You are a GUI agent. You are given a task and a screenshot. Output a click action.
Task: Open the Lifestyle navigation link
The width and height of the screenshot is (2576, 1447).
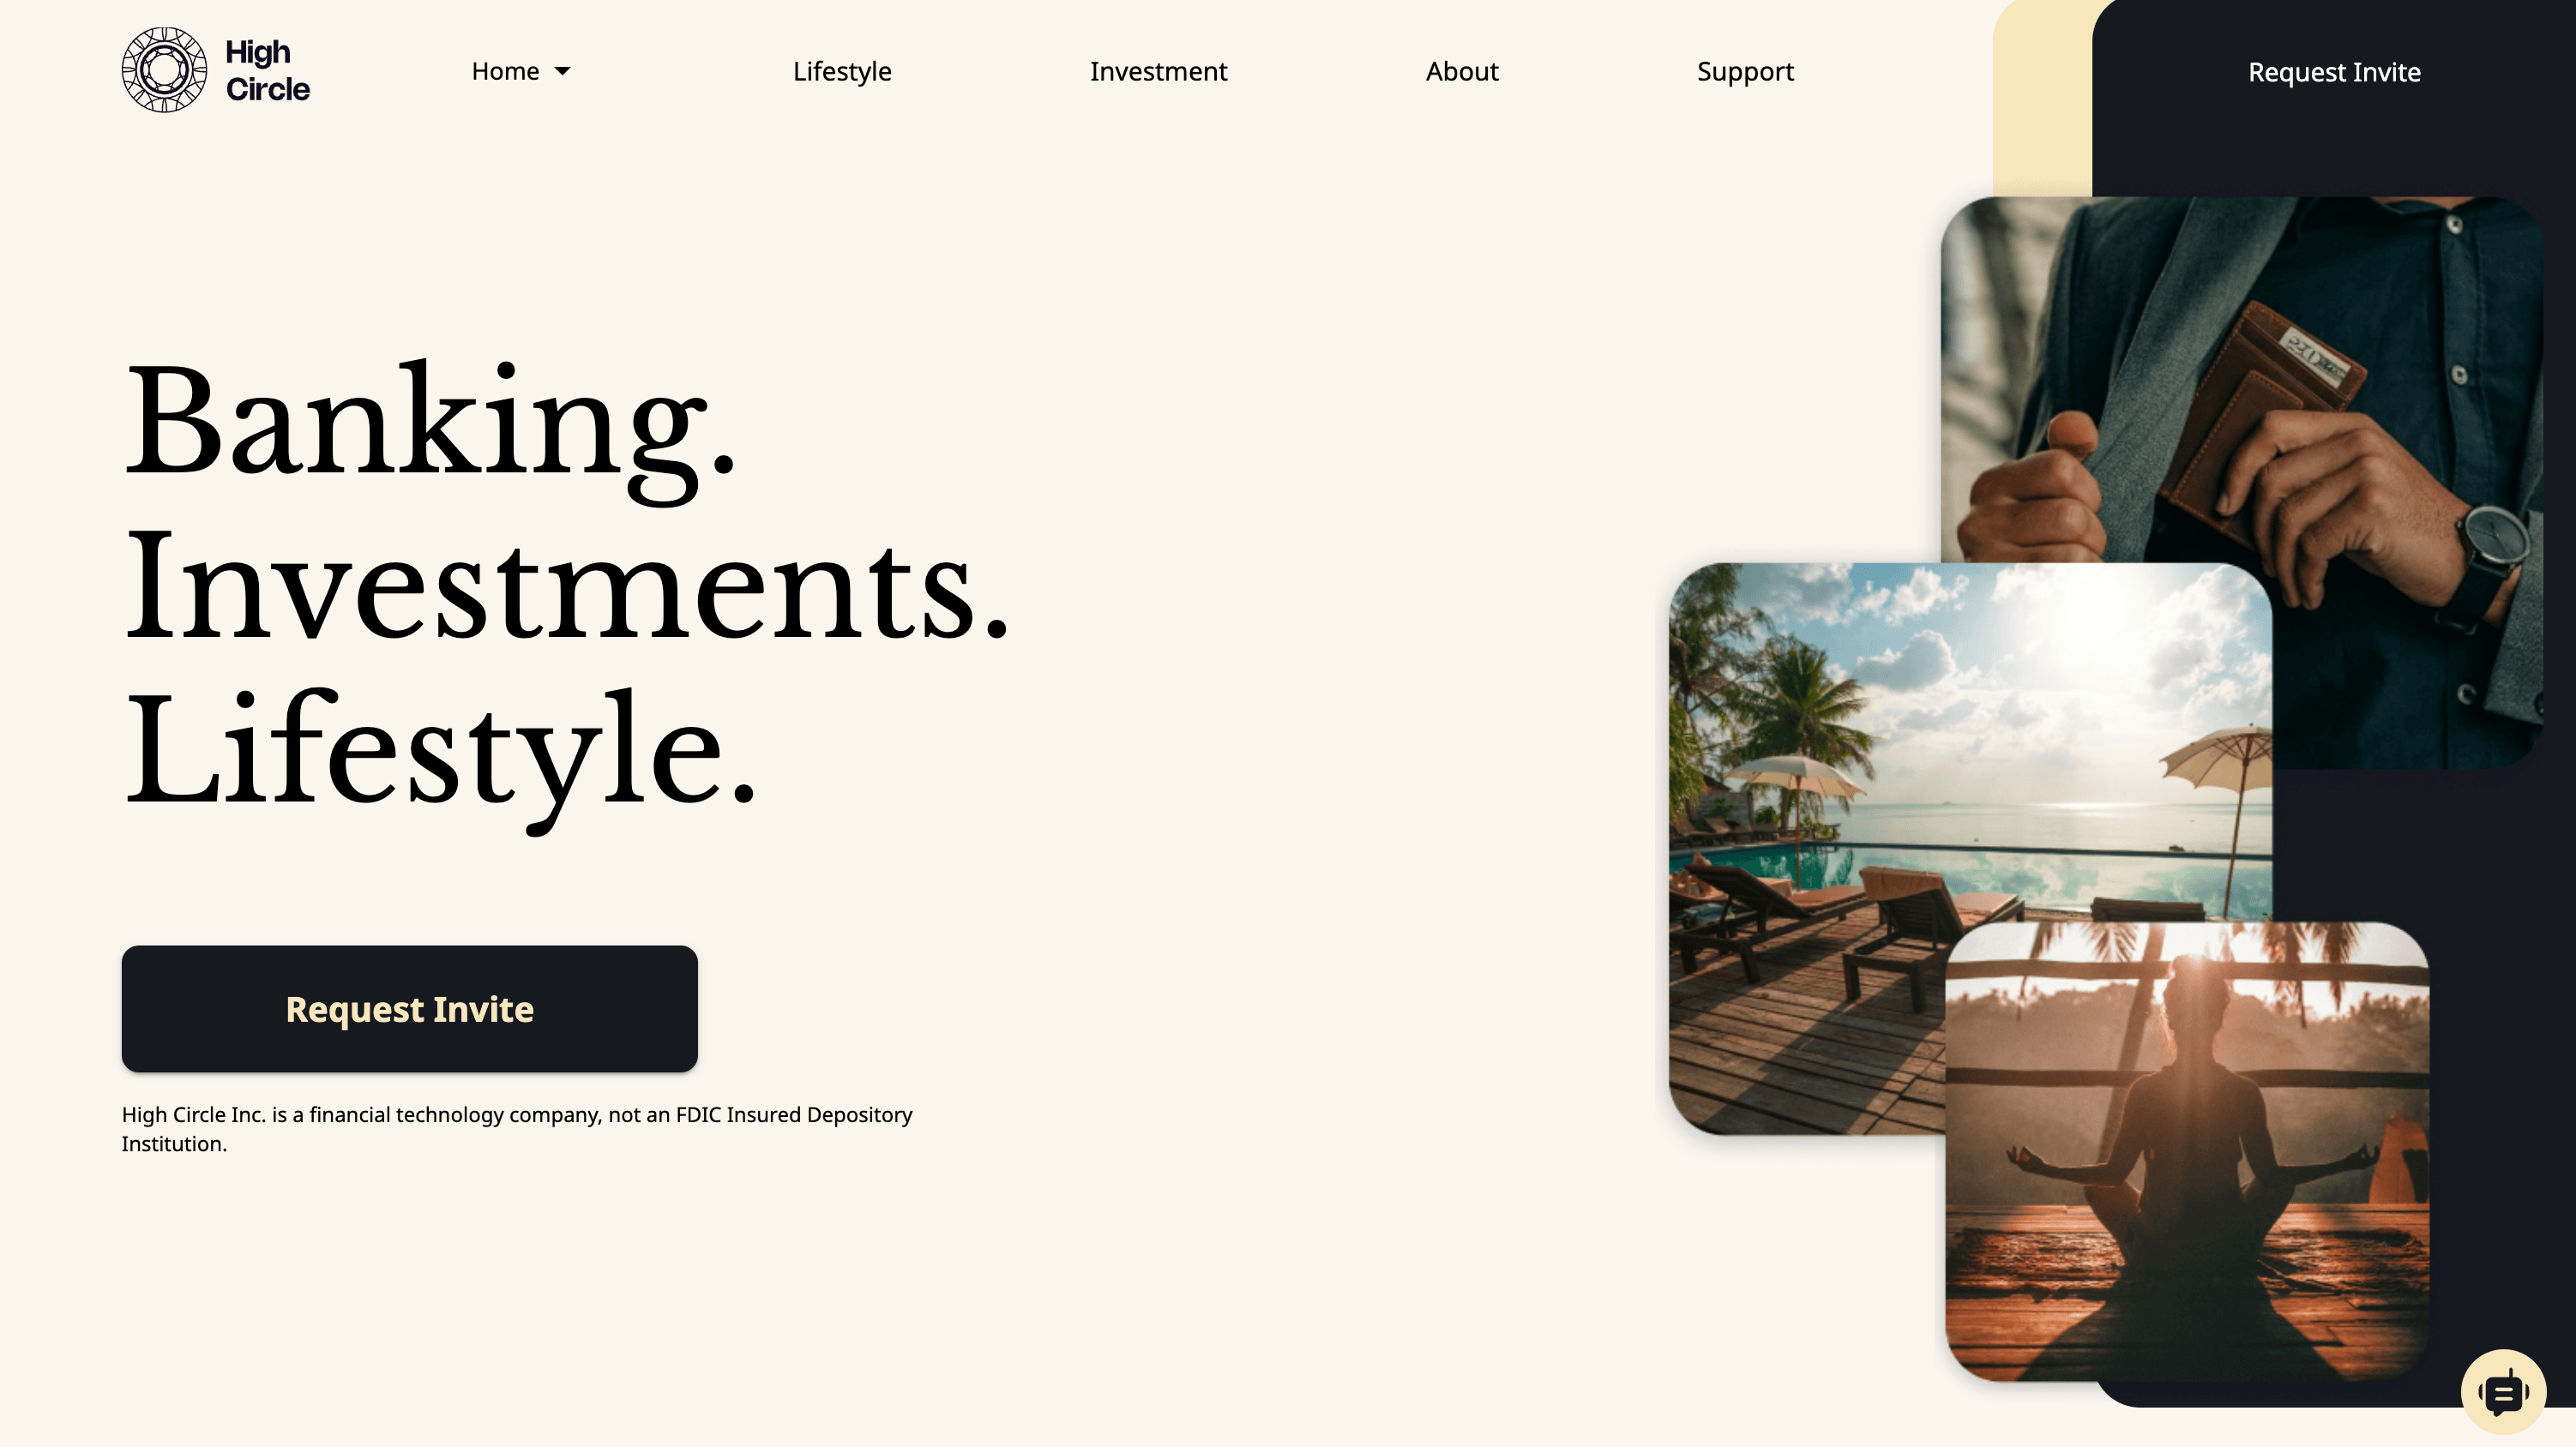[x=842, y=72]
